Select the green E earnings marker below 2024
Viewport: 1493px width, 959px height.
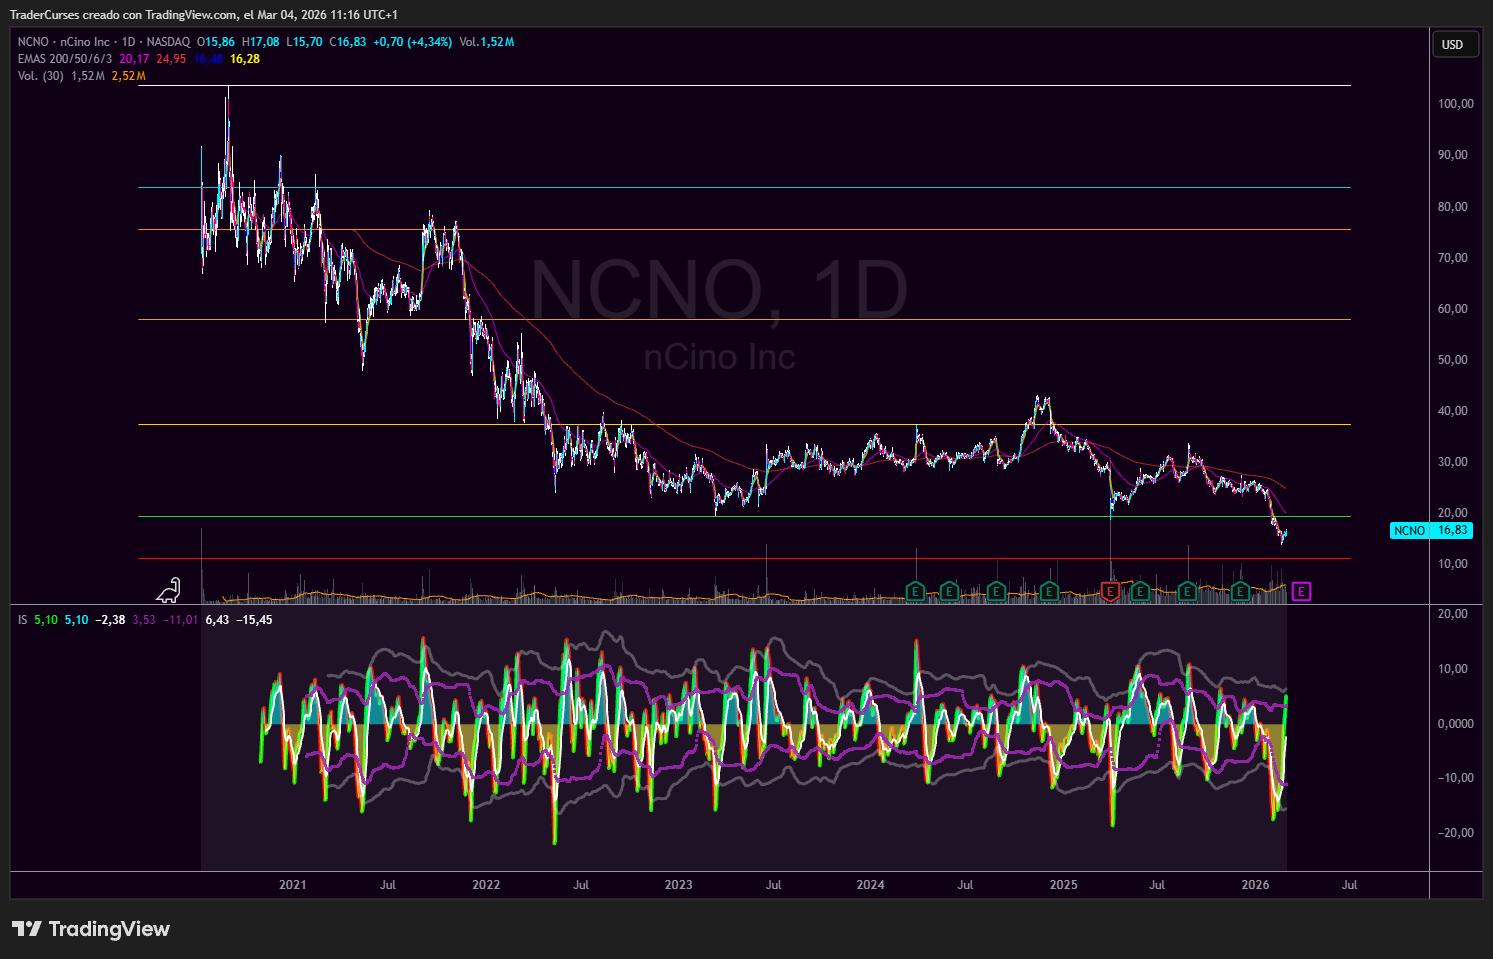(x=913, y=591)
